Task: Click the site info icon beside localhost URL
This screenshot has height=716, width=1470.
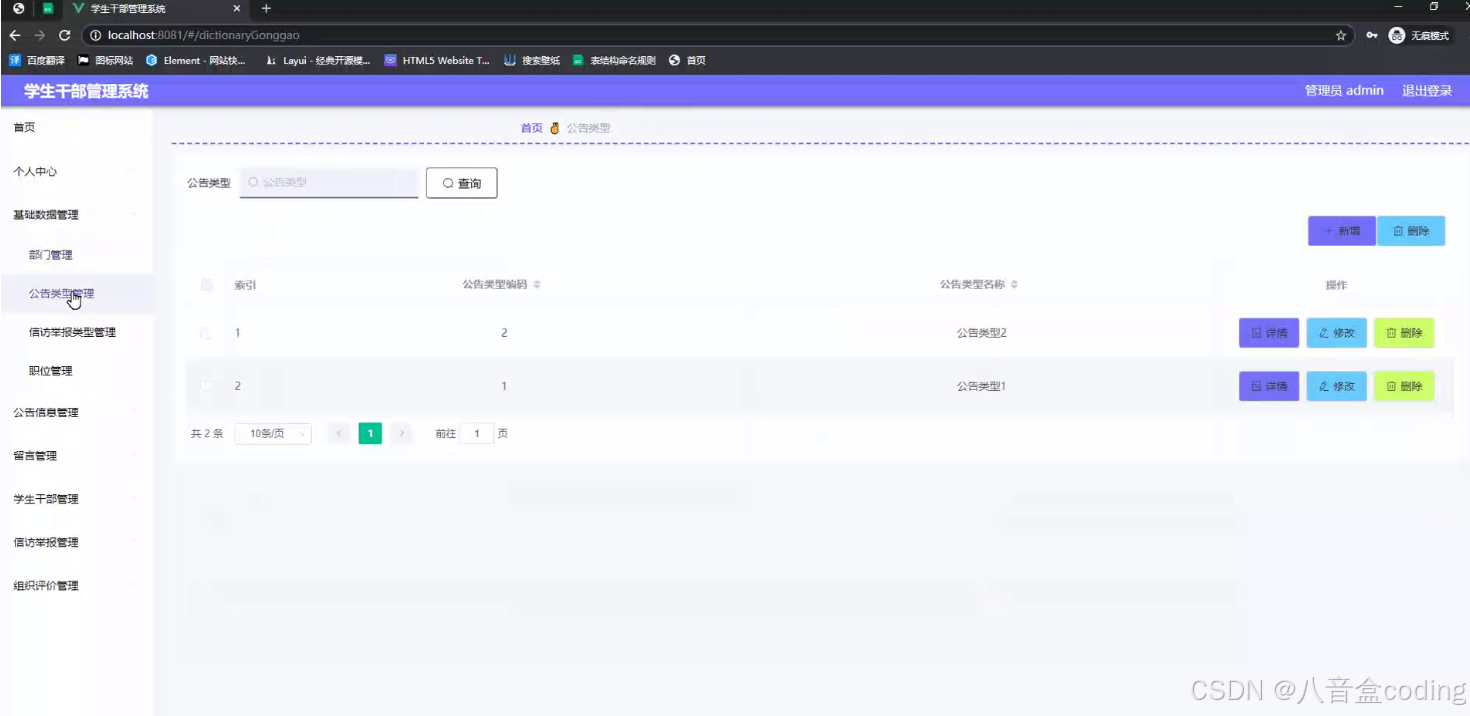Action: (96, 35)
